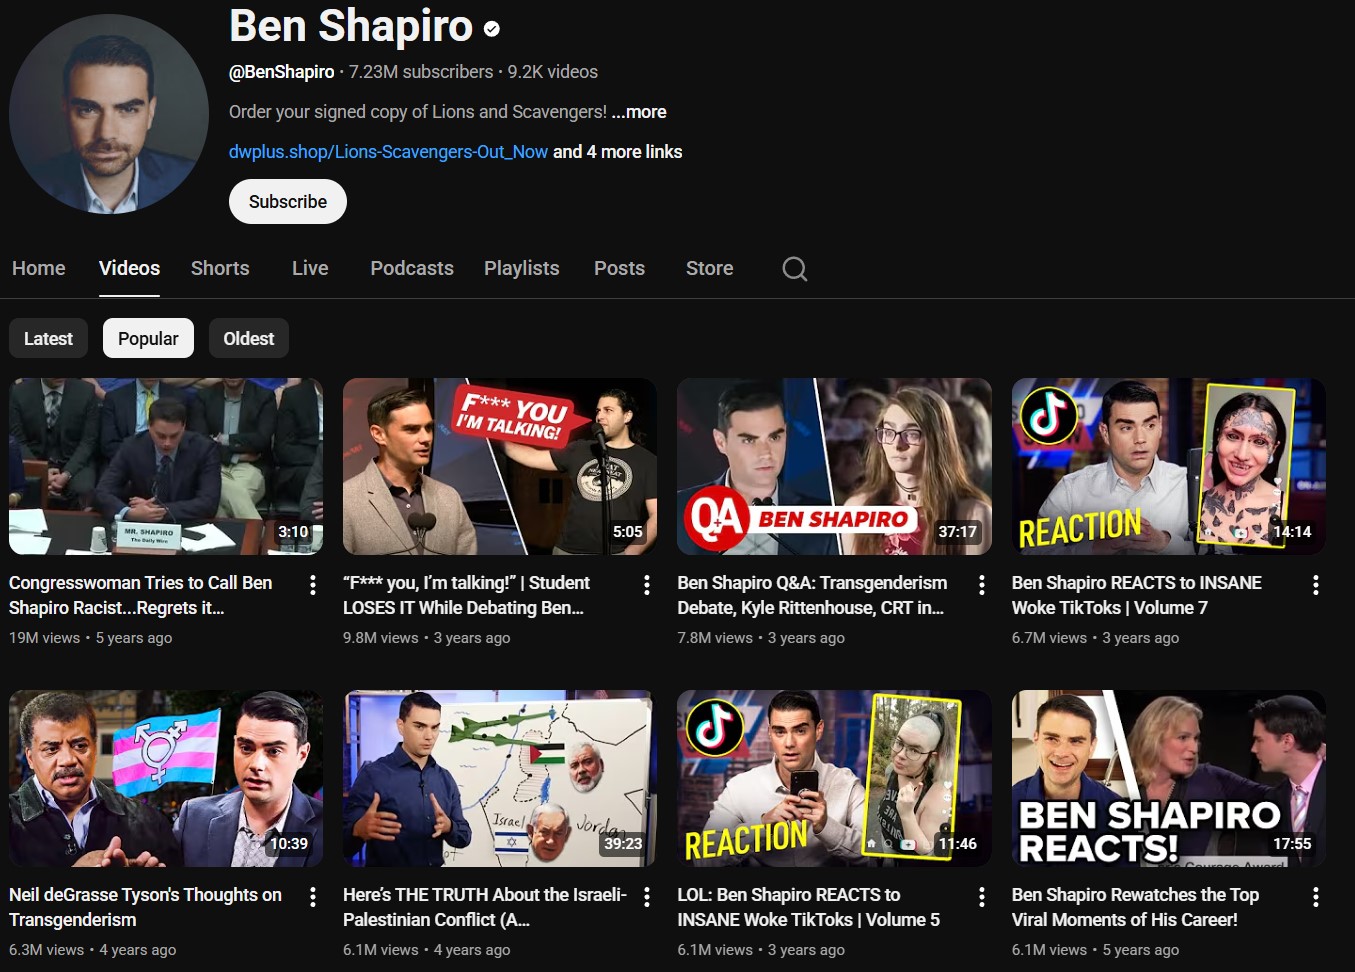Image resolution: width=1355 pixels, height=972 pixels.
Task: Open options menu for Rewatches Top Viral Moments video
Action: (x=1316, y=897)
